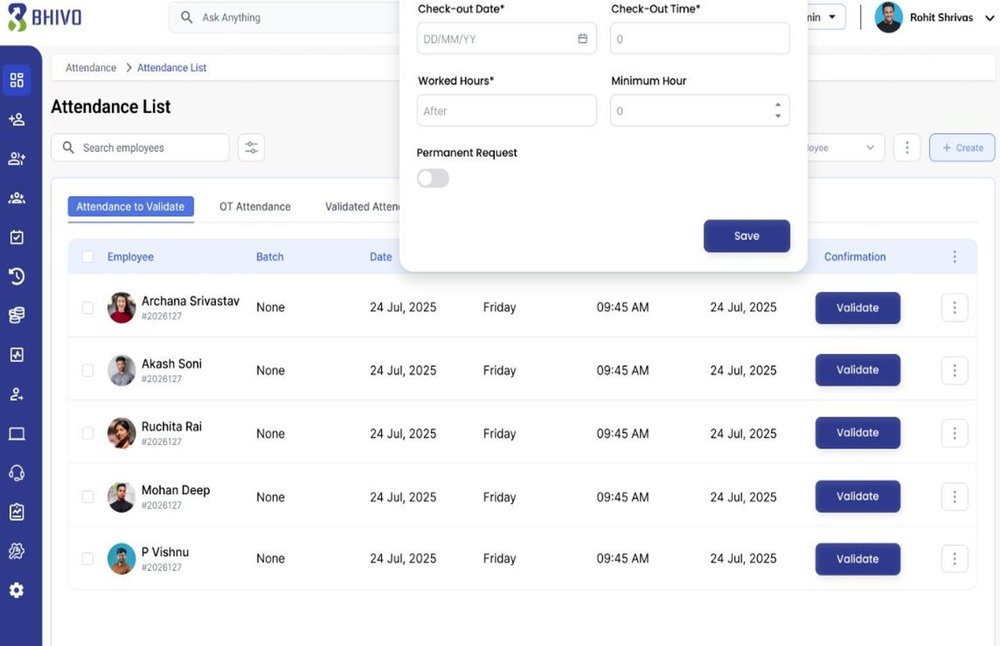1000x646 pixels.
Task: Switch to the OT Attendance tab
Action: point(254,206)
